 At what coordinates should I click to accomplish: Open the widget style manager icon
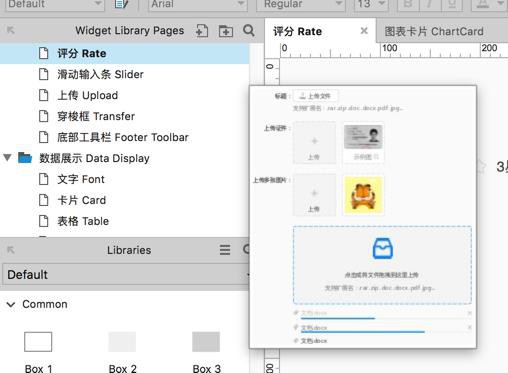(x=121, y=4)
